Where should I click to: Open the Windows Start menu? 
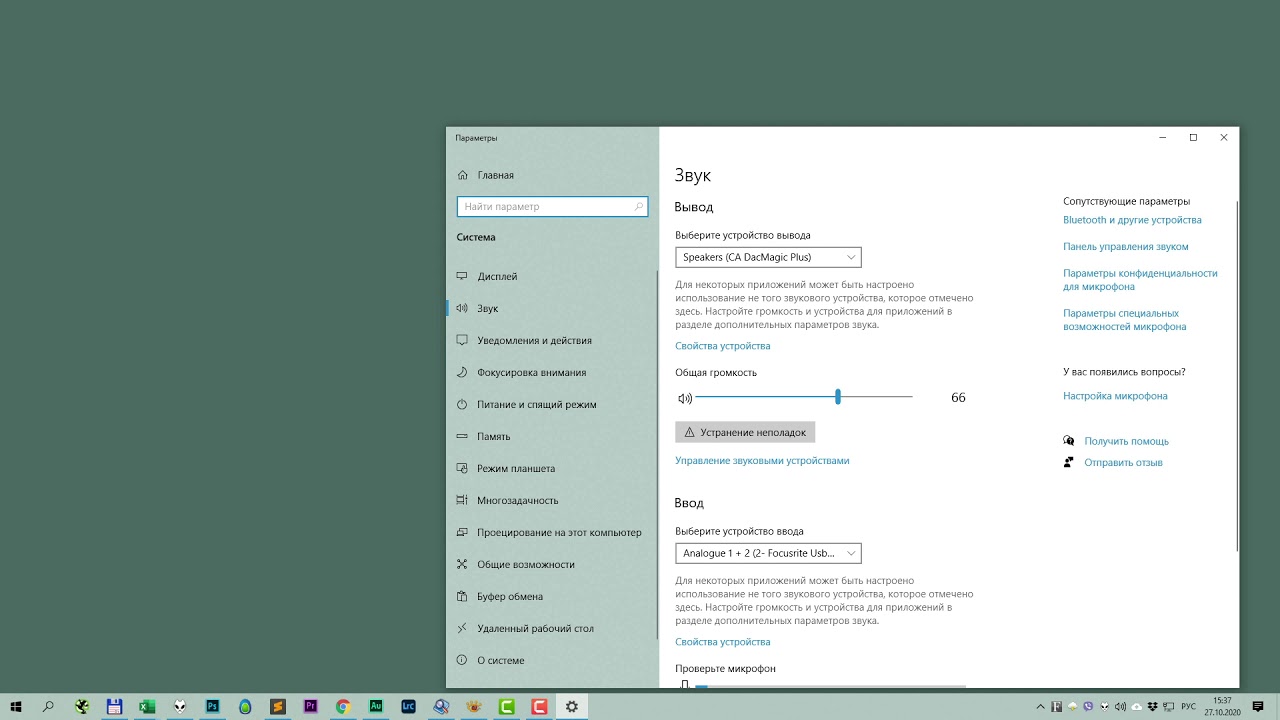[16, 706]
